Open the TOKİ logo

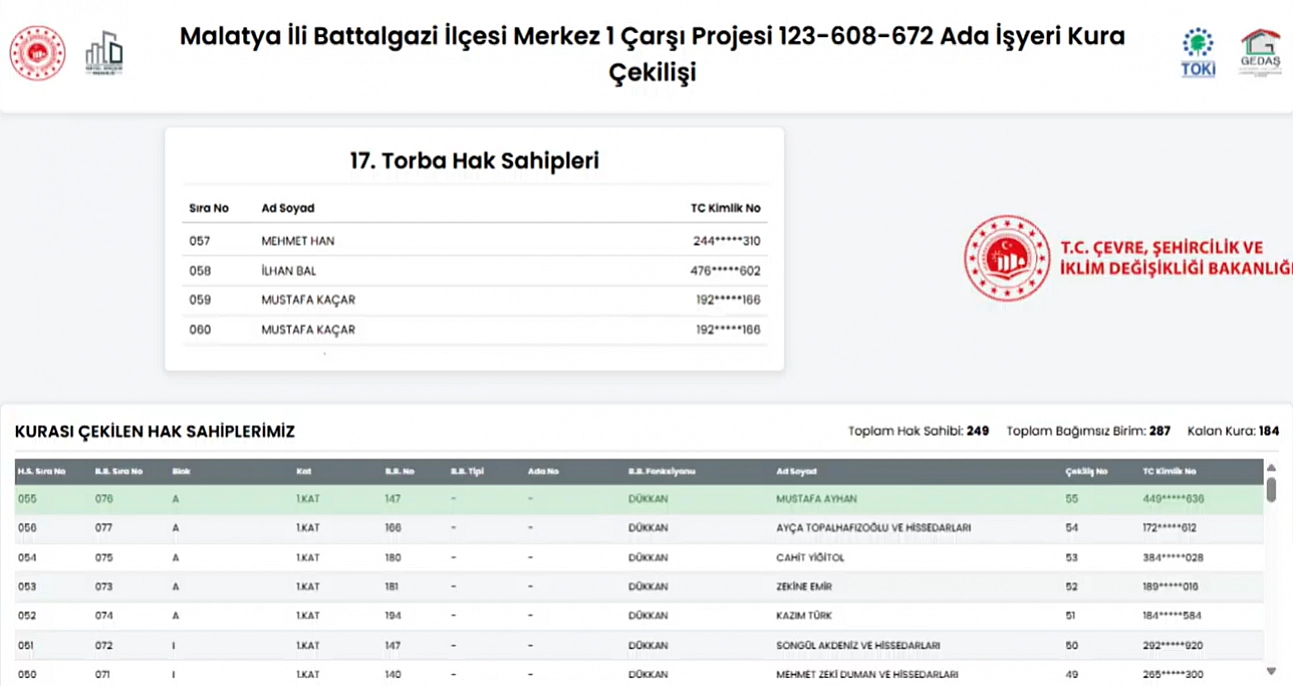coord(1197,53)
